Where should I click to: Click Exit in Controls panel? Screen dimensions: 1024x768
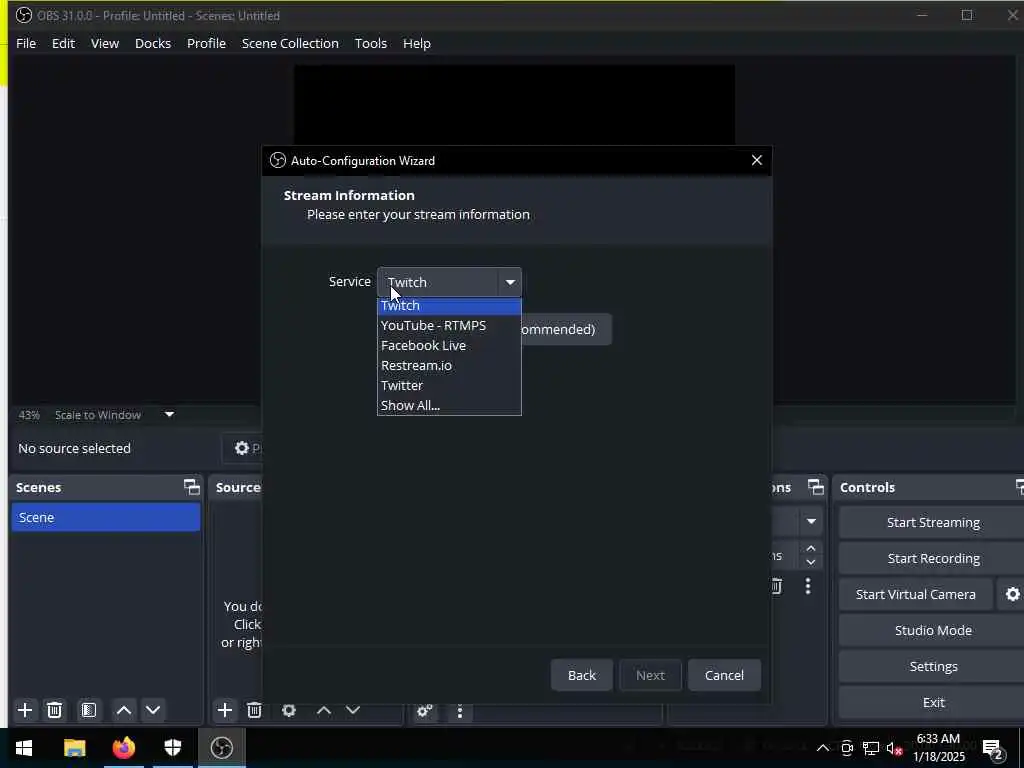click(933, 702)
